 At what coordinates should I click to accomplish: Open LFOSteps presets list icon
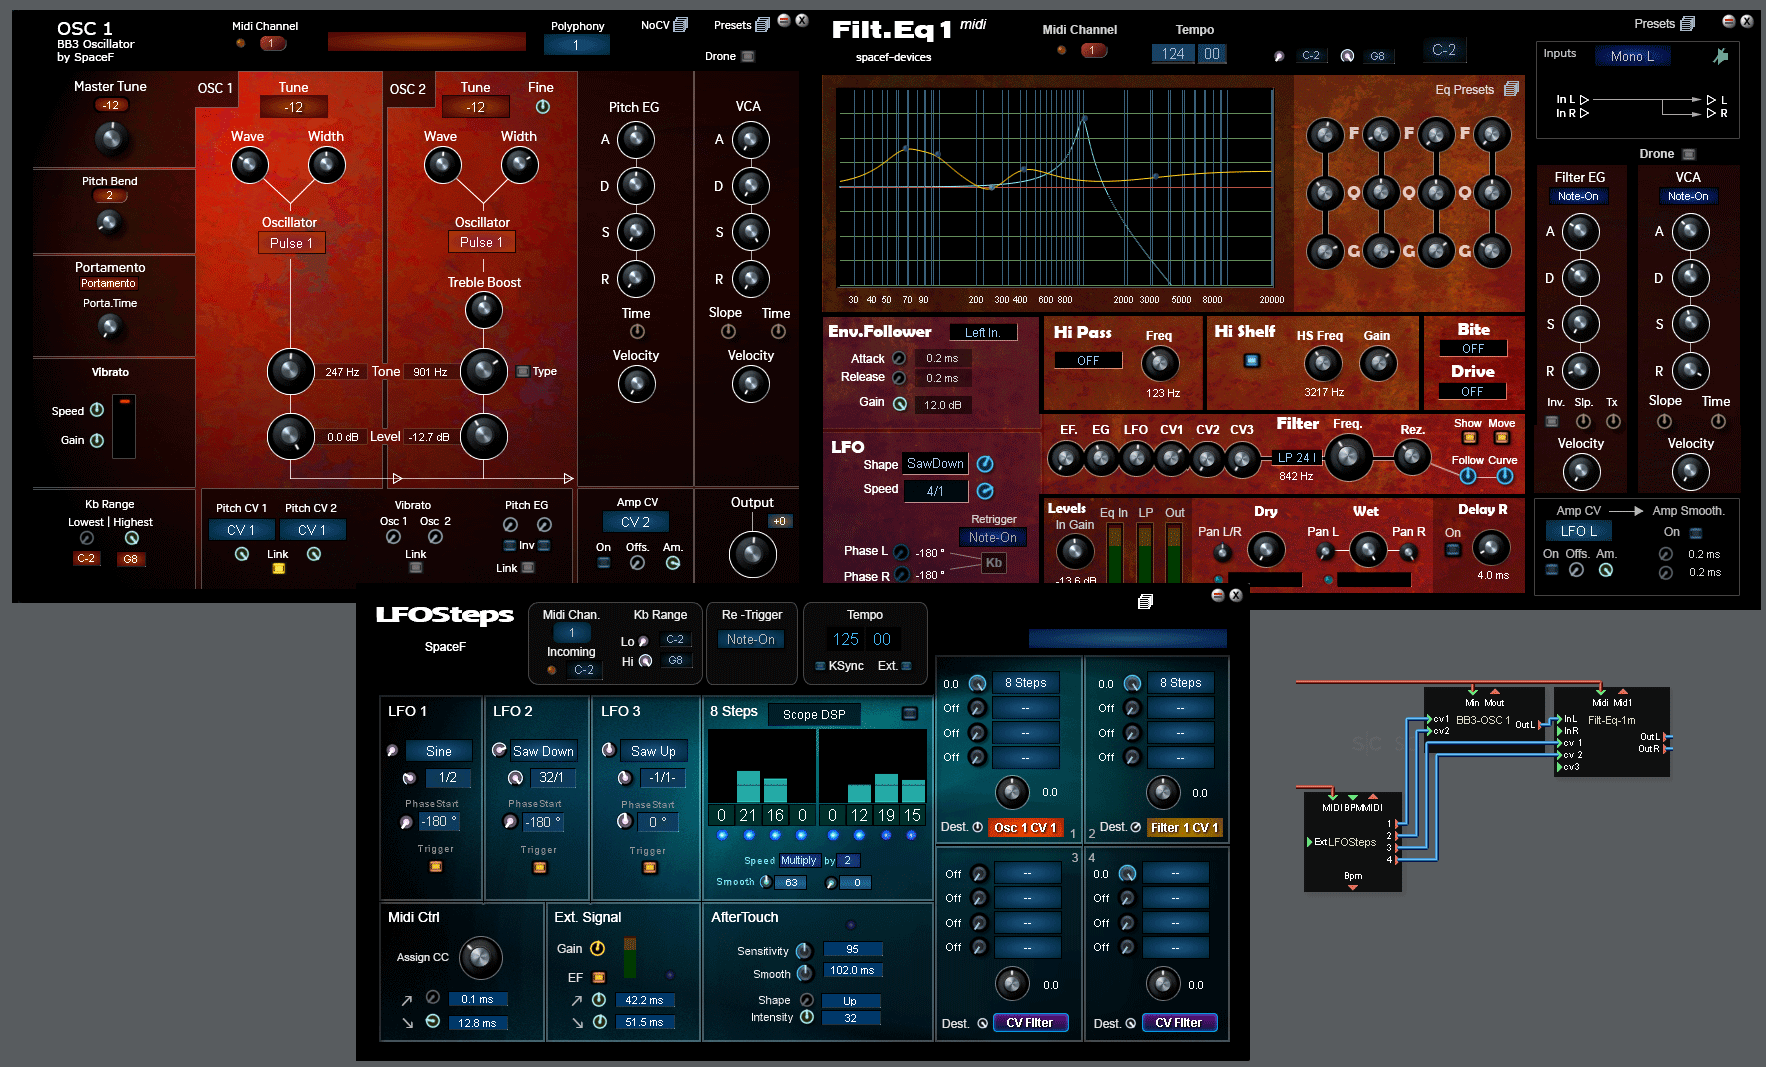click(x=1145, y=601)
